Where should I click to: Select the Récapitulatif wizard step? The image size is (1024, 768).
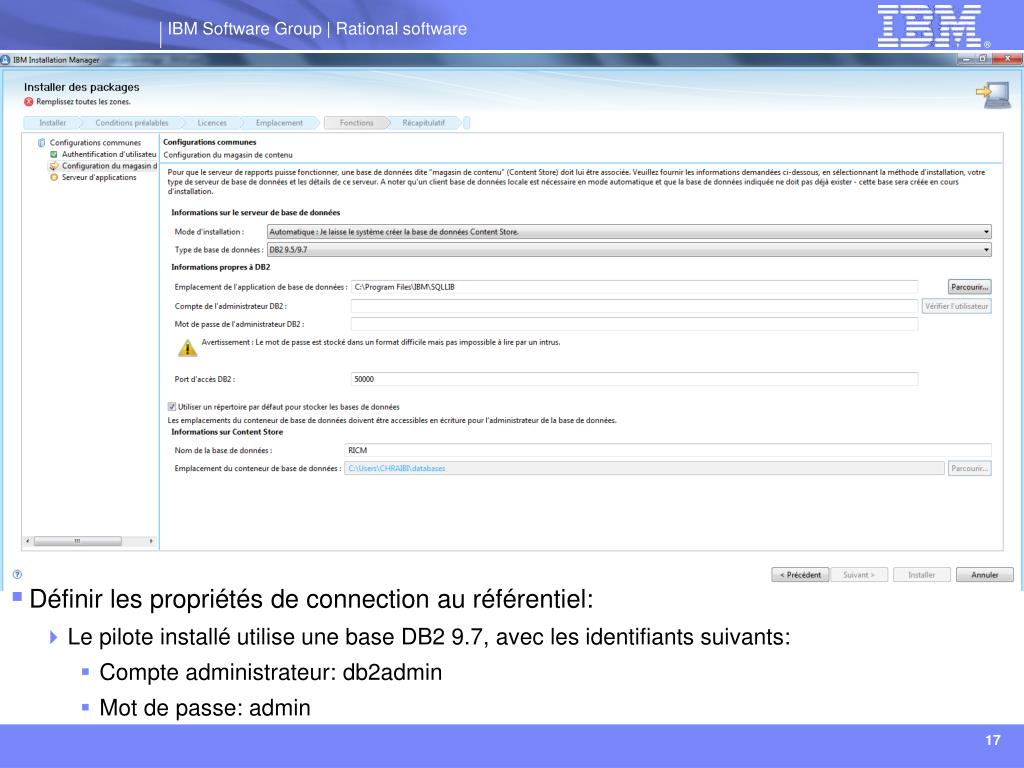[424, 123]
